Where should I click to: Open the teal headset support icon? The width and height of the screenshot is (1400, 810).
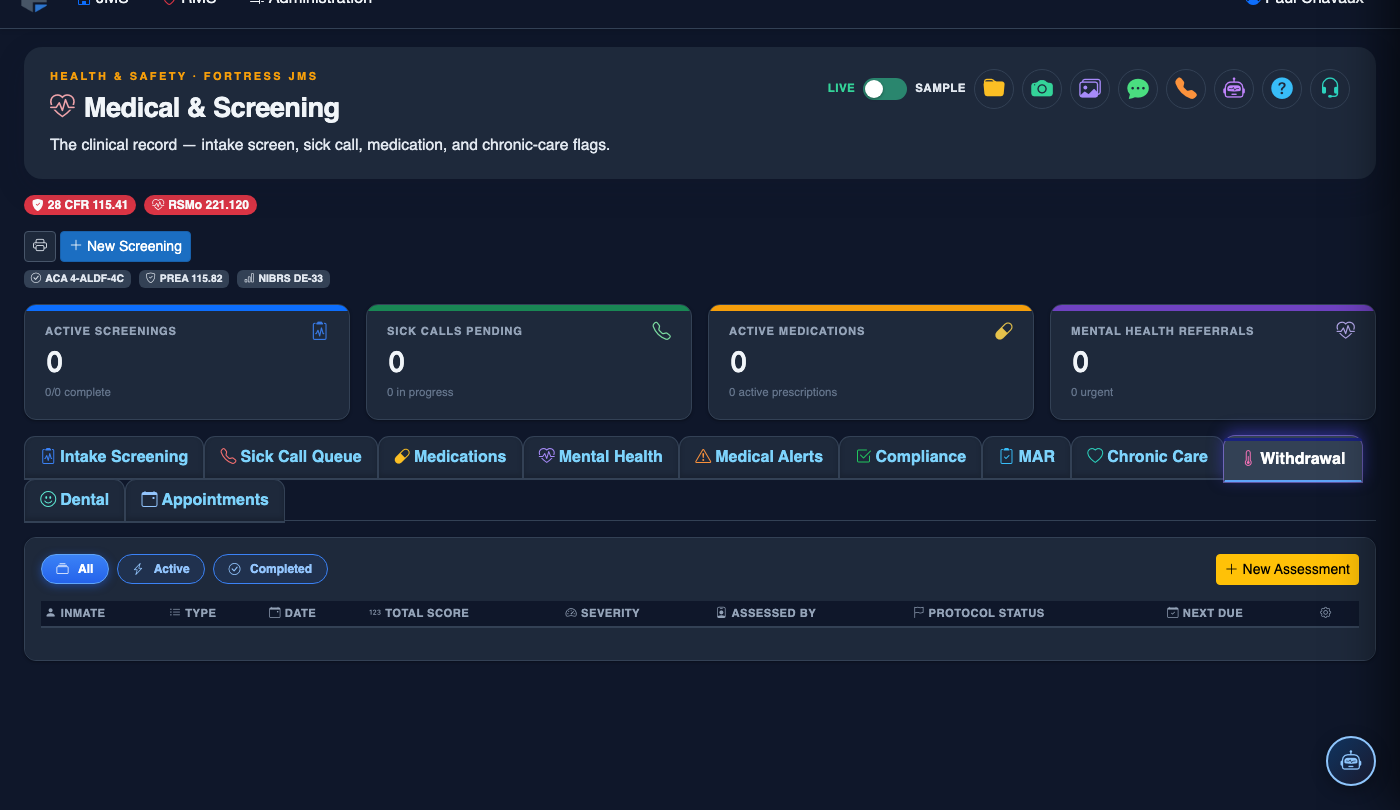coord(1330,88)
